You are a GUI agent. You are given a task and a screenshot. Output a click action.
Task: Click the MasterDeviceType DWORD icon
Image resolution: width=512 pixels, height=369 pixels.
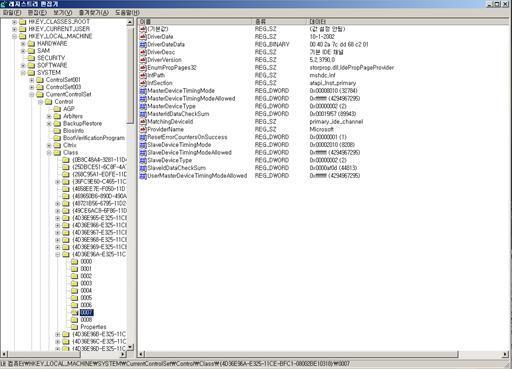[x=143, y=106]
